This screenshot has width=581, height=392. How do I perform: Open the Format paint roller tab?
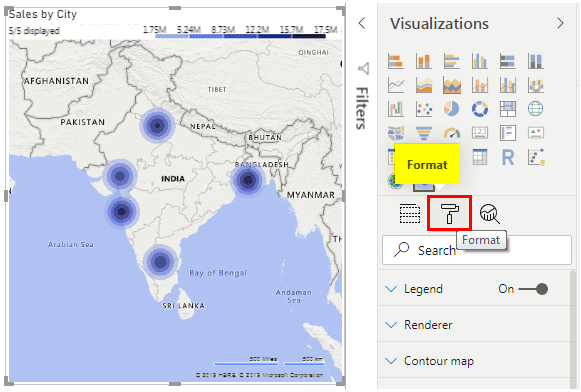(449, 213)
